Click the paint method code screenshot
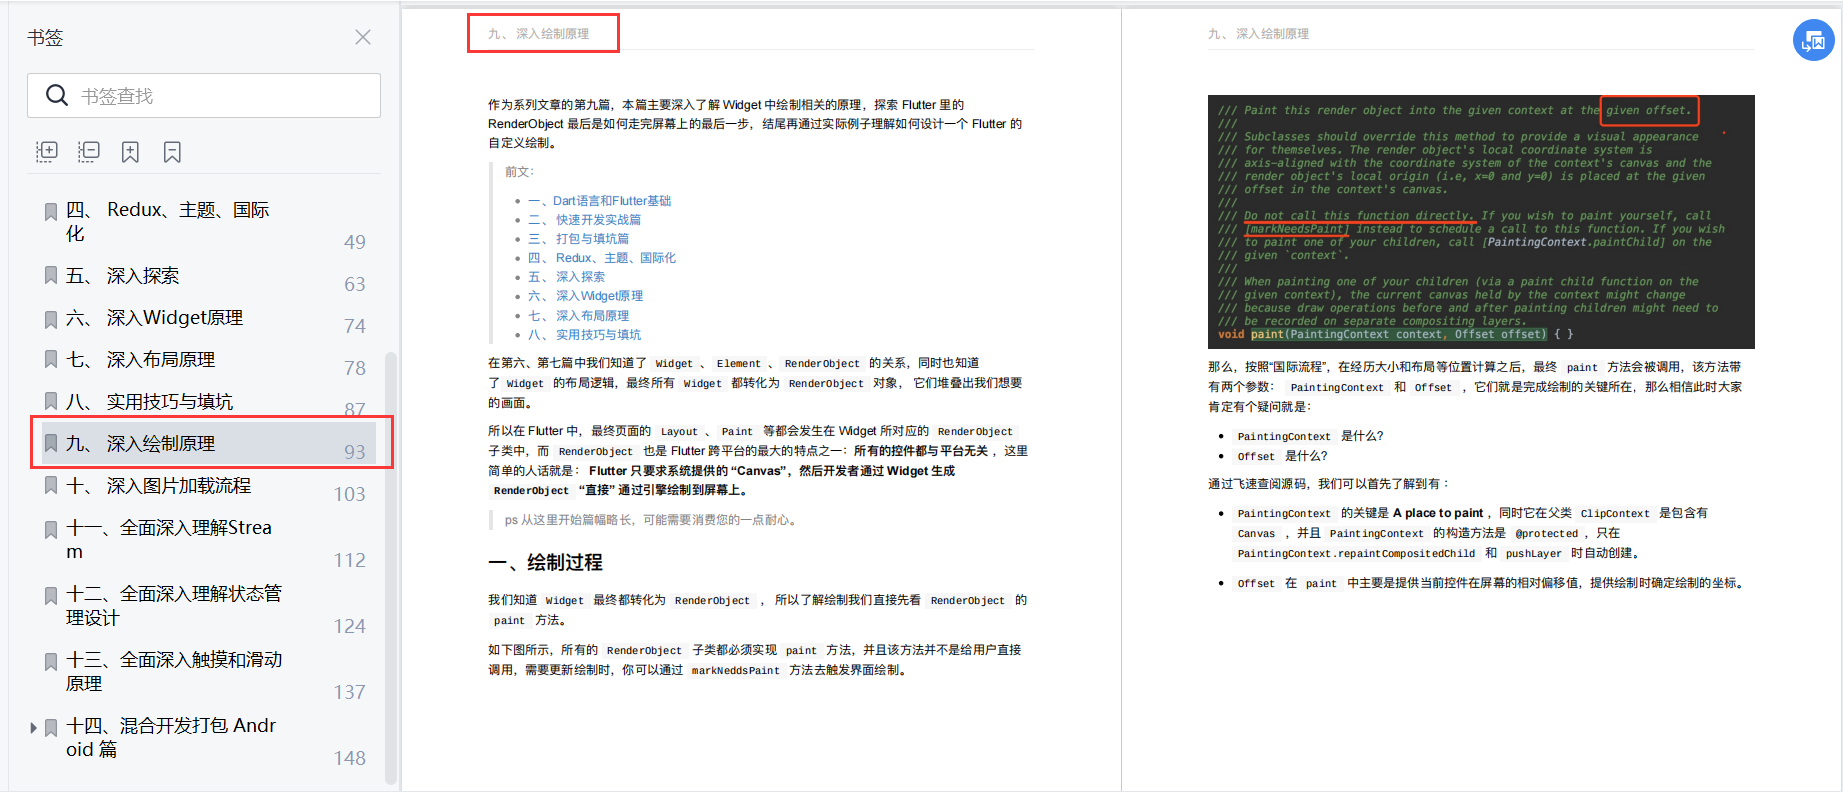Image resolution: width=1843 pixels, height=792 pixels. [1481, 222]
